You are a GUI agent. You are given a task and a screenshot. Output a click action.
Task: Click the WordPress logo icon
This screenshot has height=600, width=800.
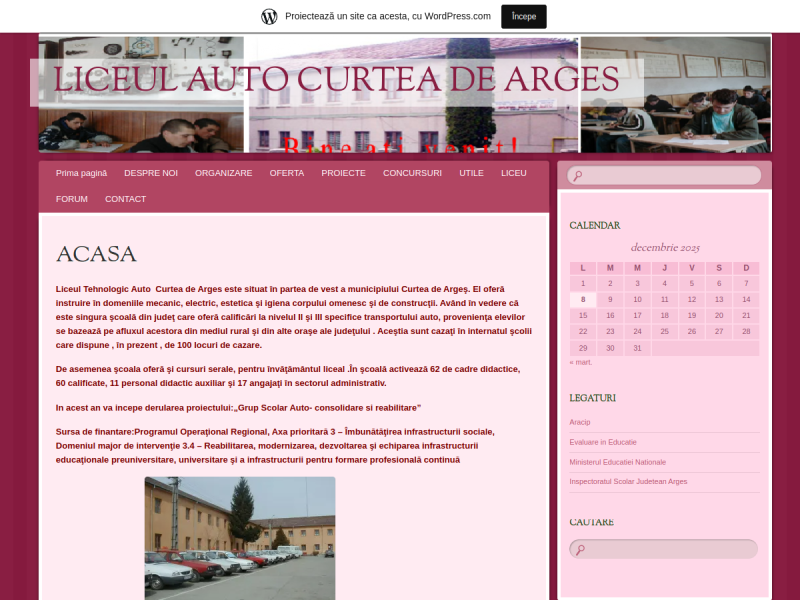(267, 15)
